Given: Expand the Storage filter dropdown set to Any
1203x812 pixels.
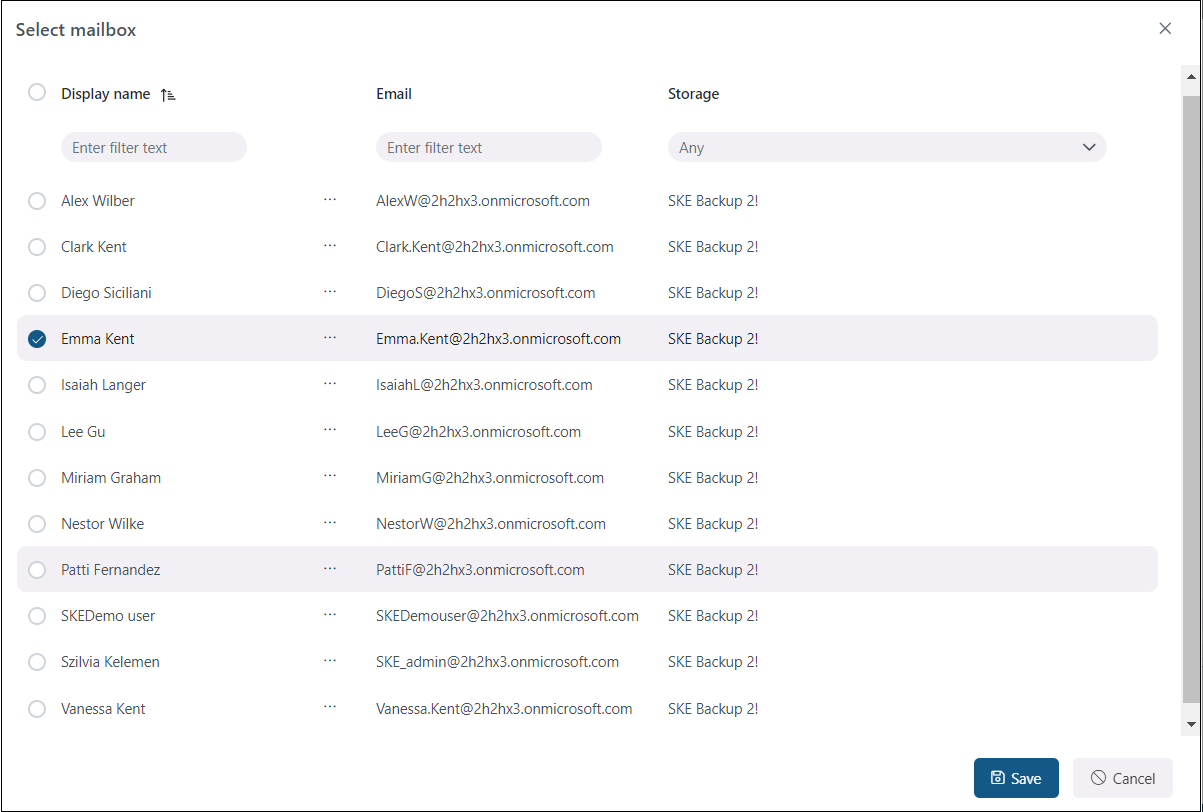Looking at the screenshot, I should pyautogui.click(x=886, y=147).
